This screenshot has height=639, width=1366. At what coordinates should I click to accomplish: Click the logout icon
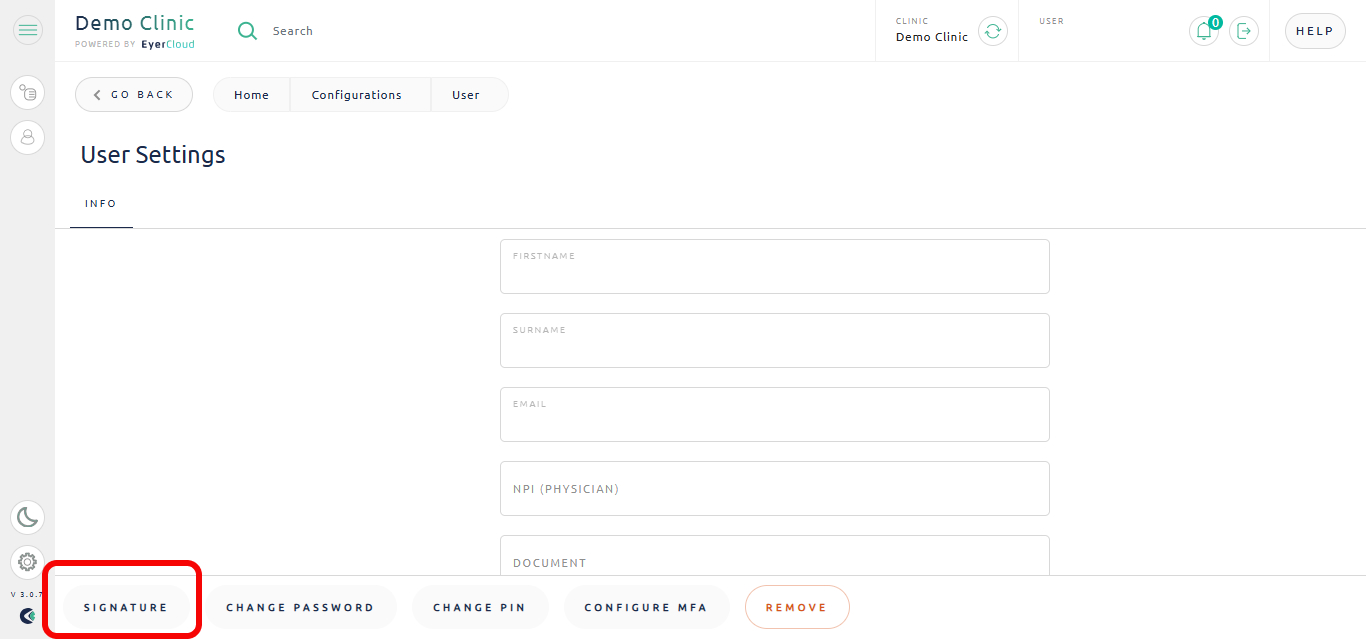[1244, 31]
